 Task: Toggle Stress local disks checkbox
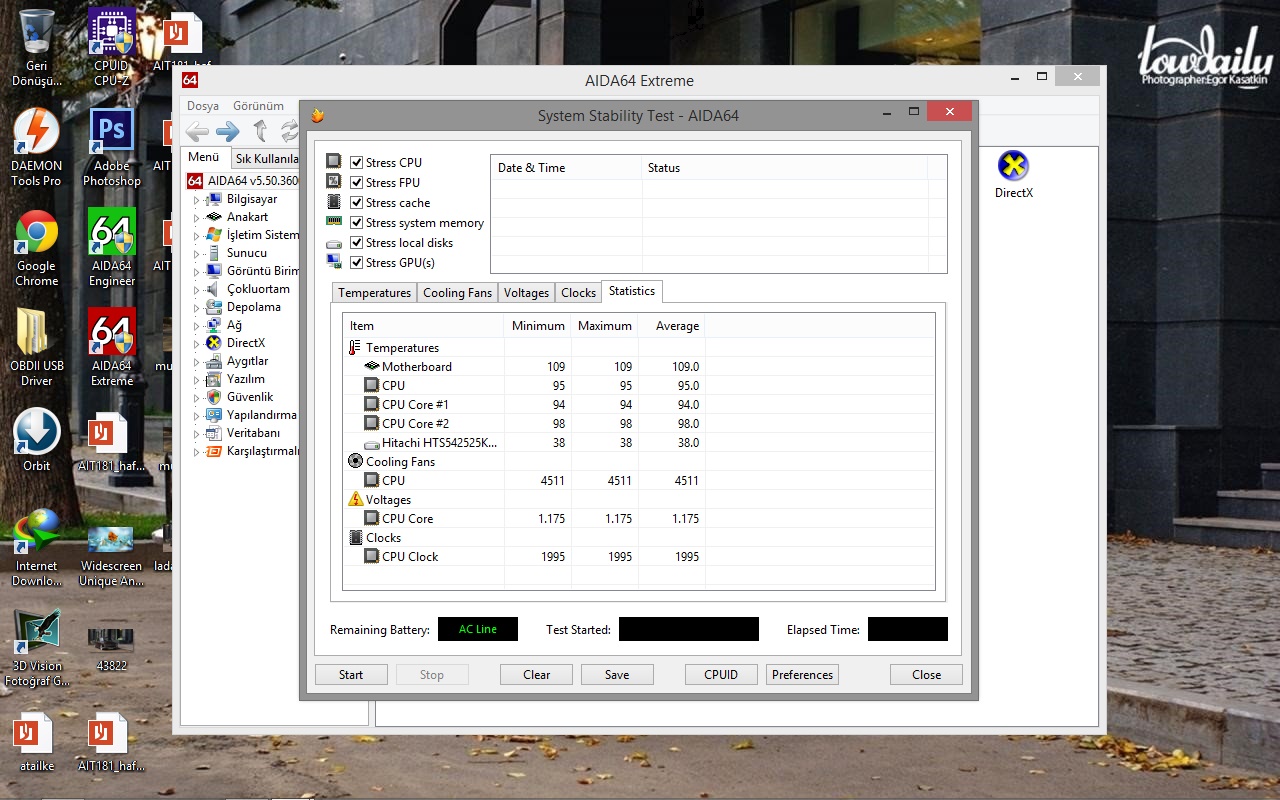pos(356,242)
